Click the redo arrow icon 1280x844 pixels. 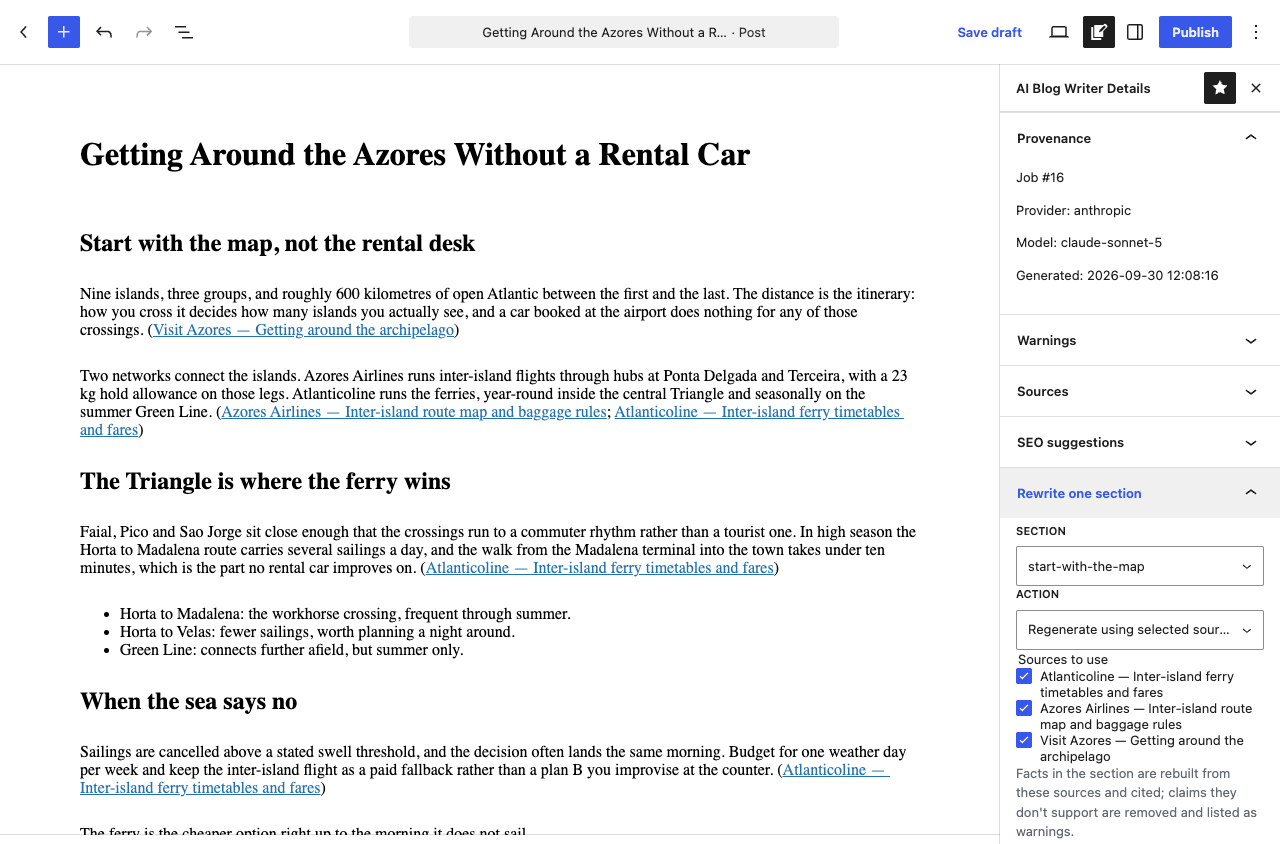point(144,32)
